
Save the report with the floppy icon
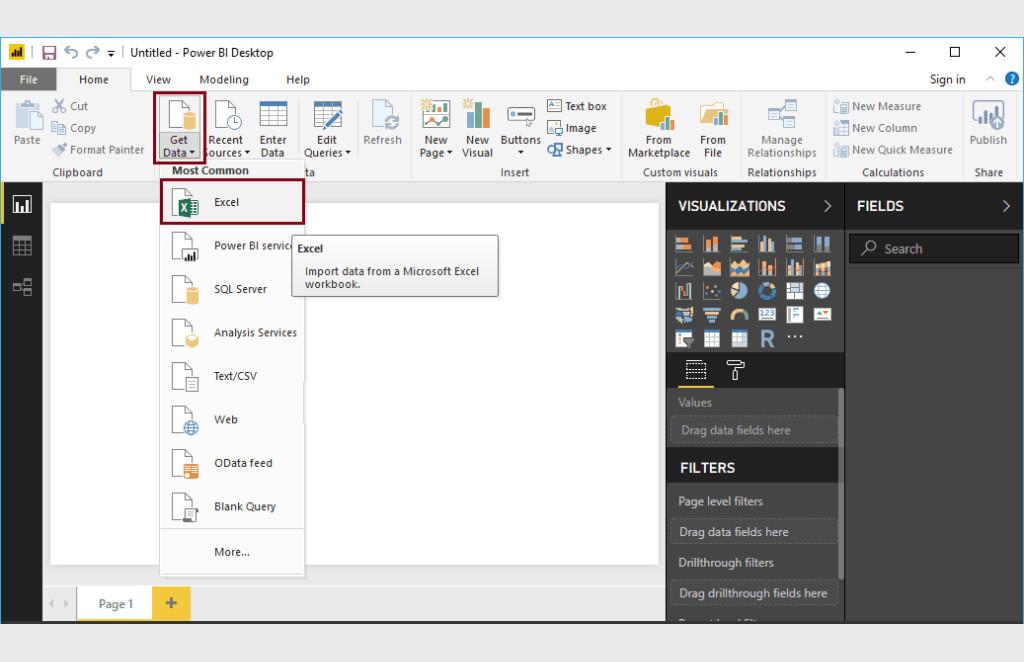coord(49,53)
